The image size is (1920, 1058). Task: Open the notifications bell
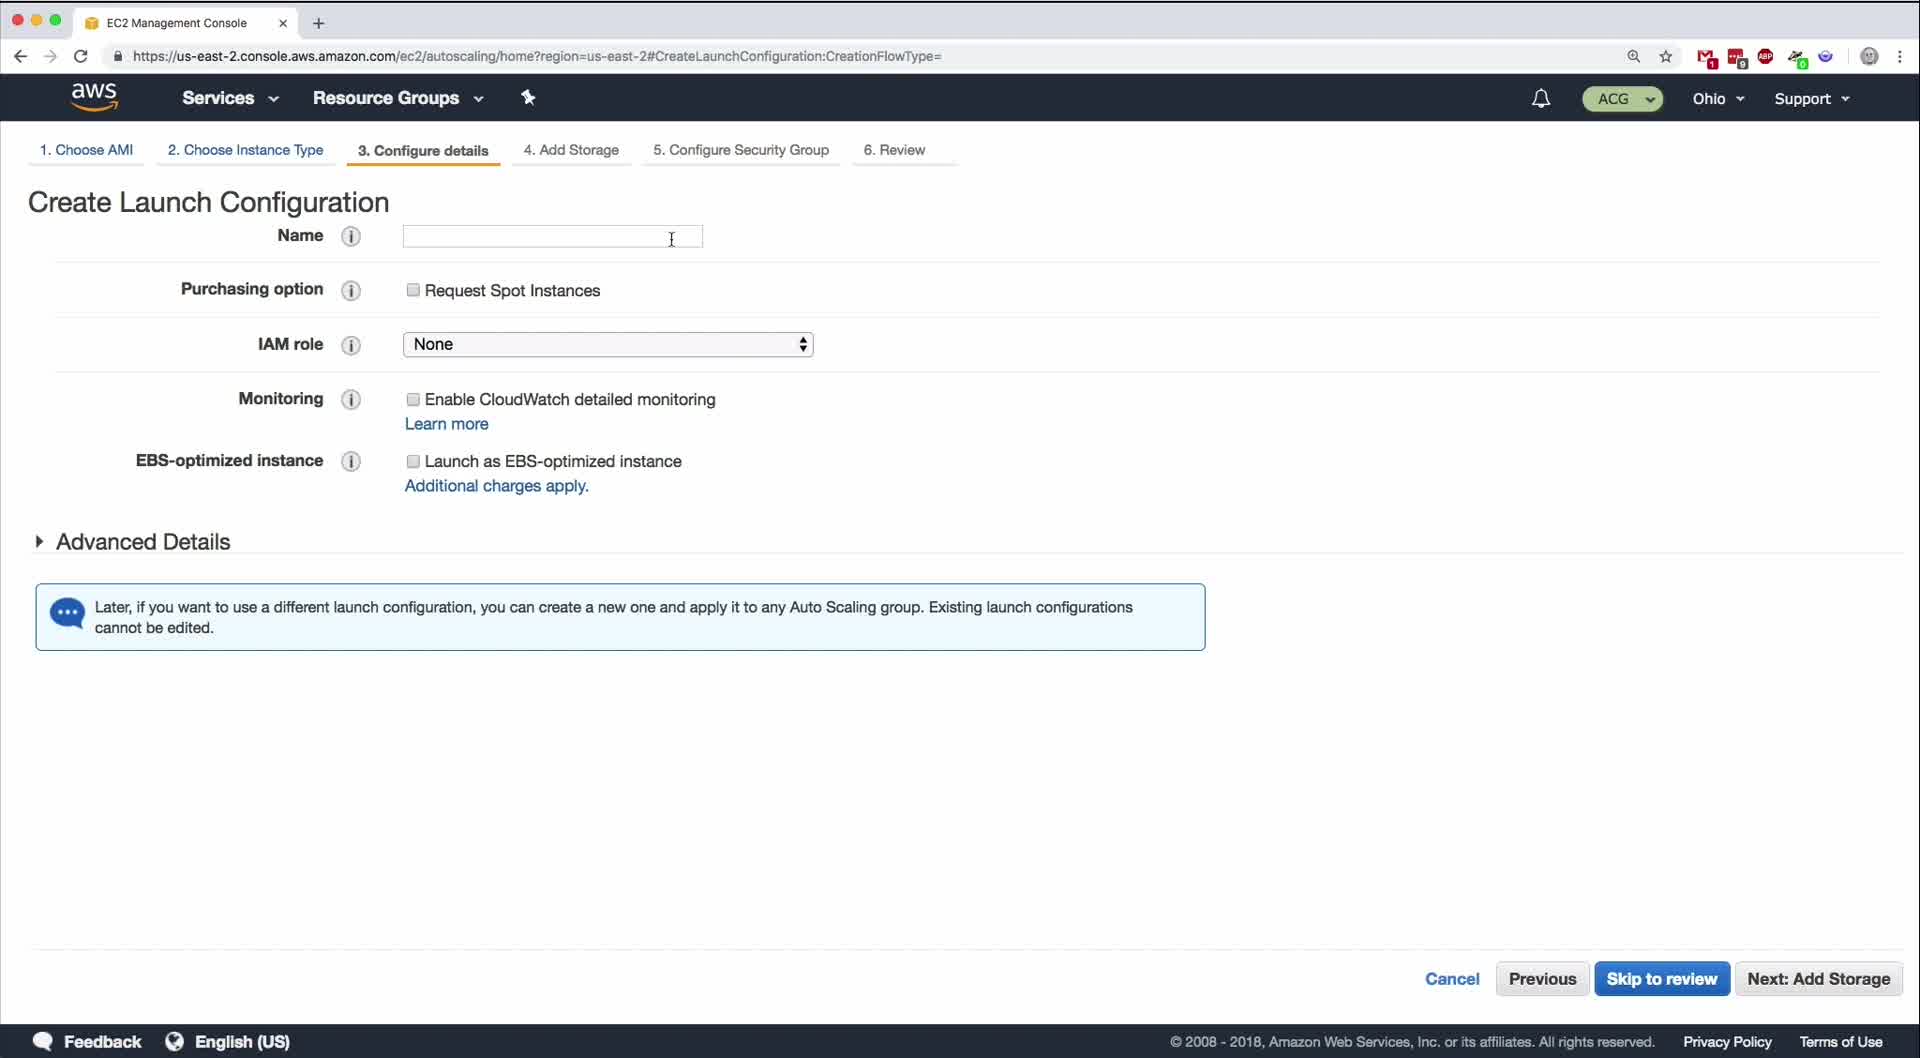tap(1541, 98)
